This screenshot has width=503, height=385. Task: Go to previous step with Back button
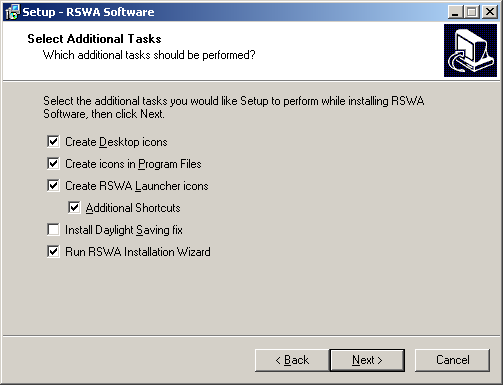click(292, 360)
